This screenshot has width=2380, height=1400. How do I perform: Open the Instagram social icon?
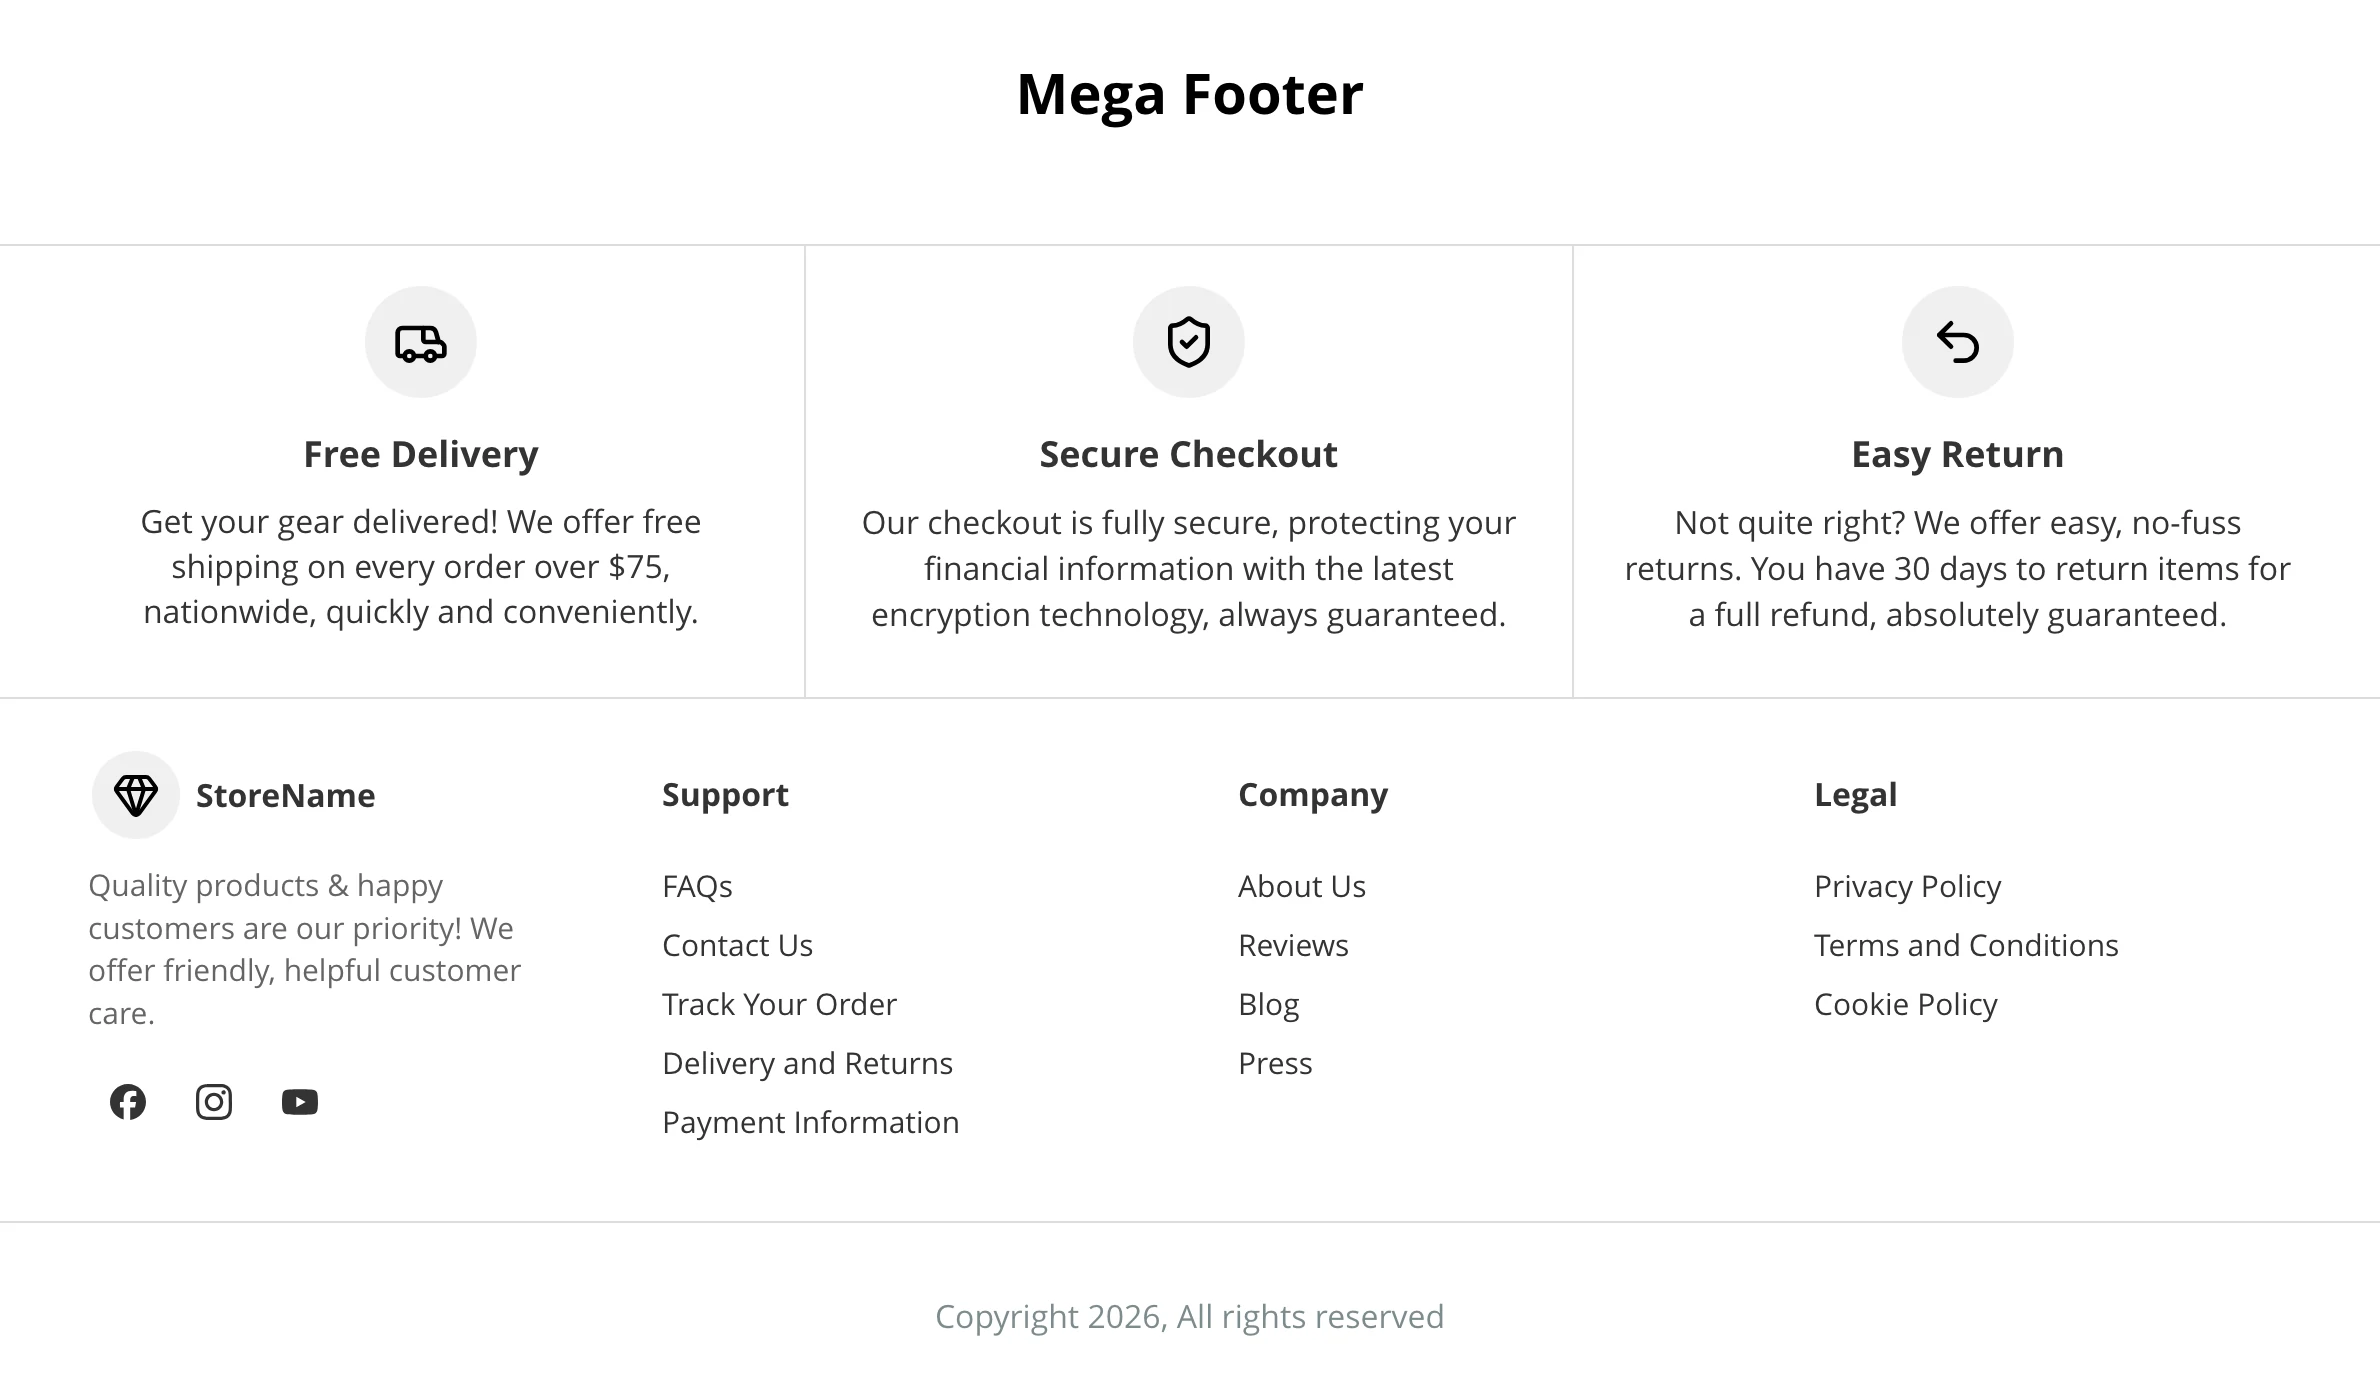tap(214, 1101)
